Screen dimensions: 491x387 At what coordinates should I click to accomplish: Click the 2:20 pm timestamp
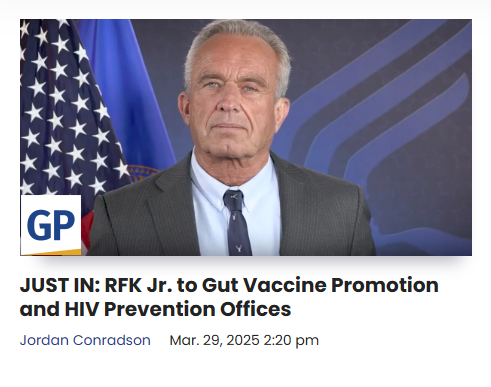click(x=291, y=340)
